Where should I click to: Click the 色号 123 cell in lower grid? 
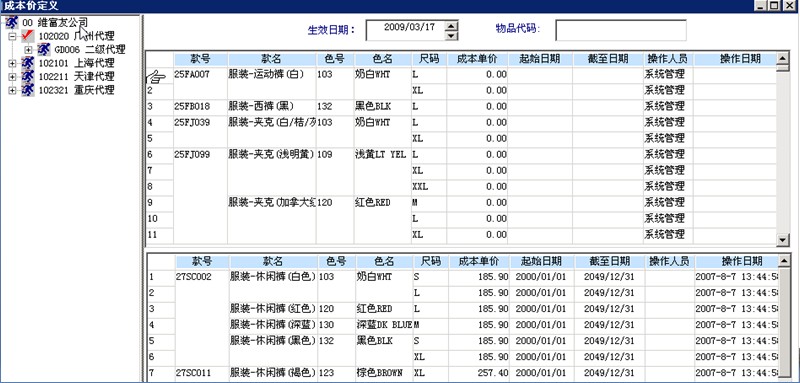click(x=337, y=373)
